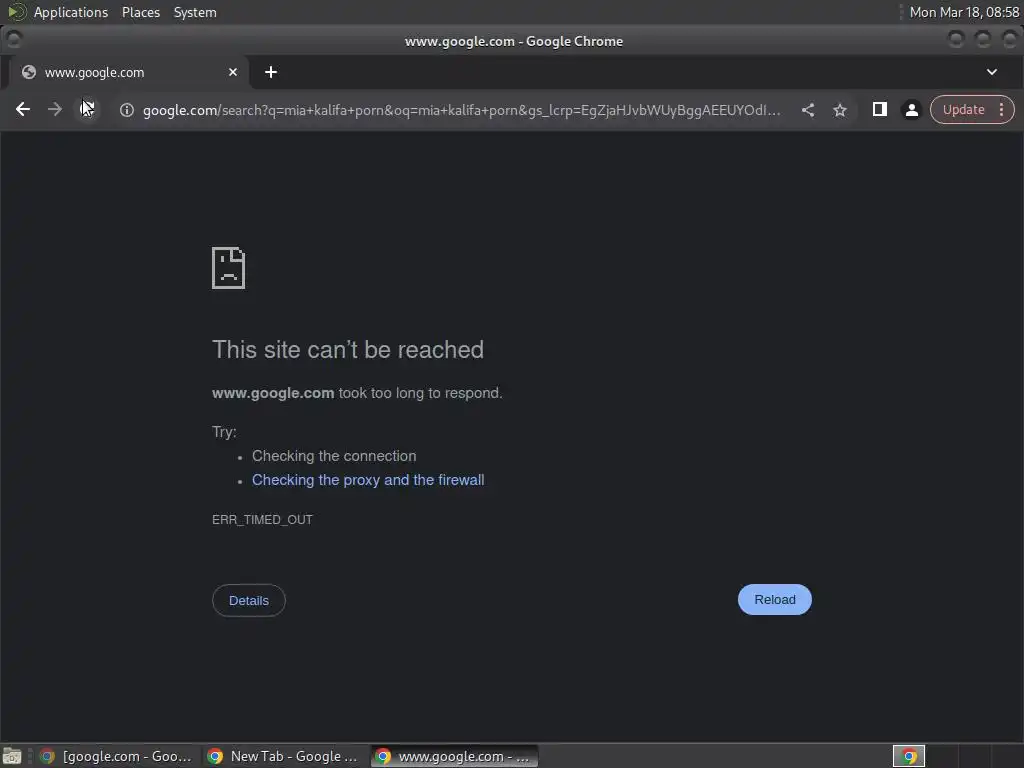Expand the tab search dropdown chevron
Viewport: 1024px width, 768px height.
click(x=991, y=72)
